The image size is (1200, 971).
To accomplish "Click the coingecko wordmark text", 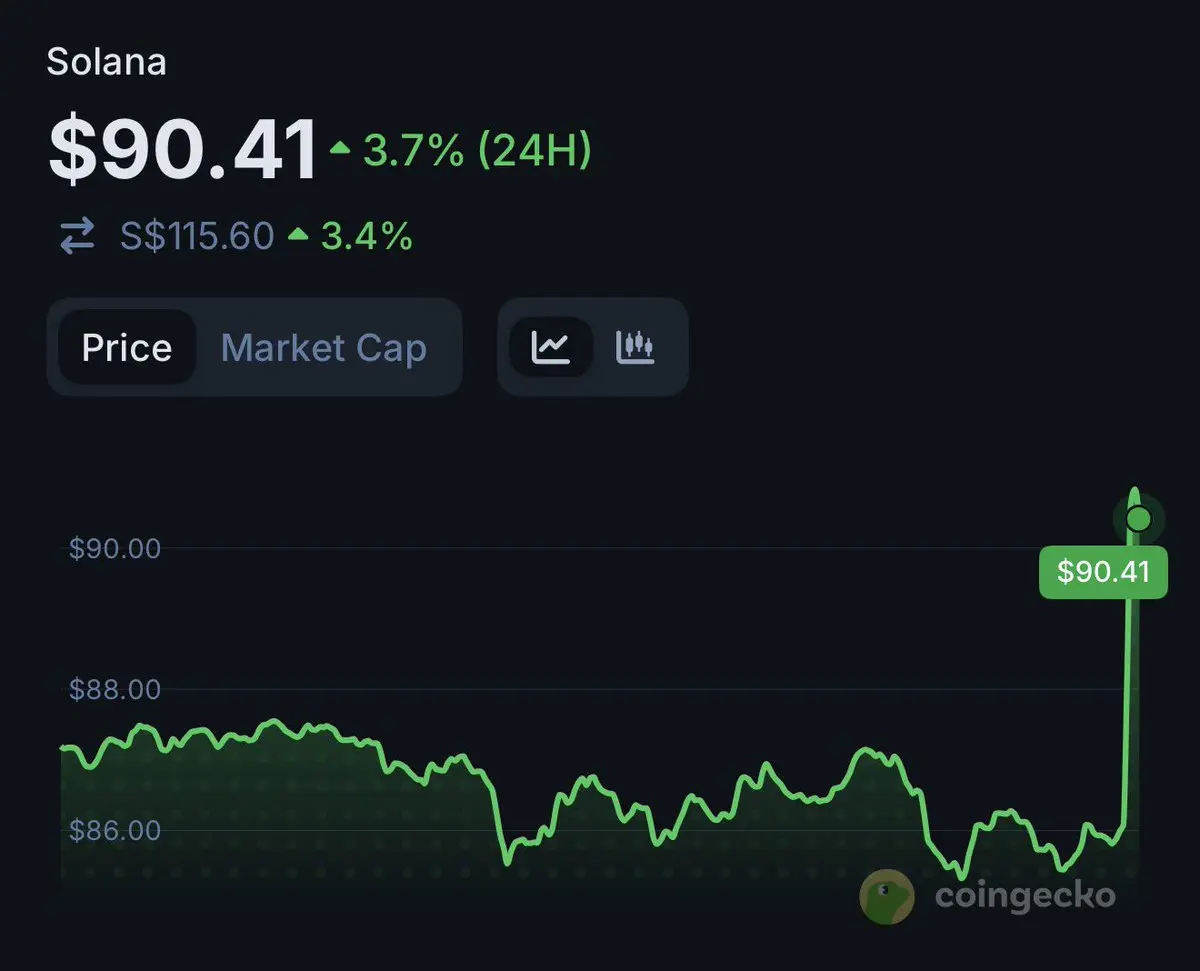I will (x=1024, y=895).
